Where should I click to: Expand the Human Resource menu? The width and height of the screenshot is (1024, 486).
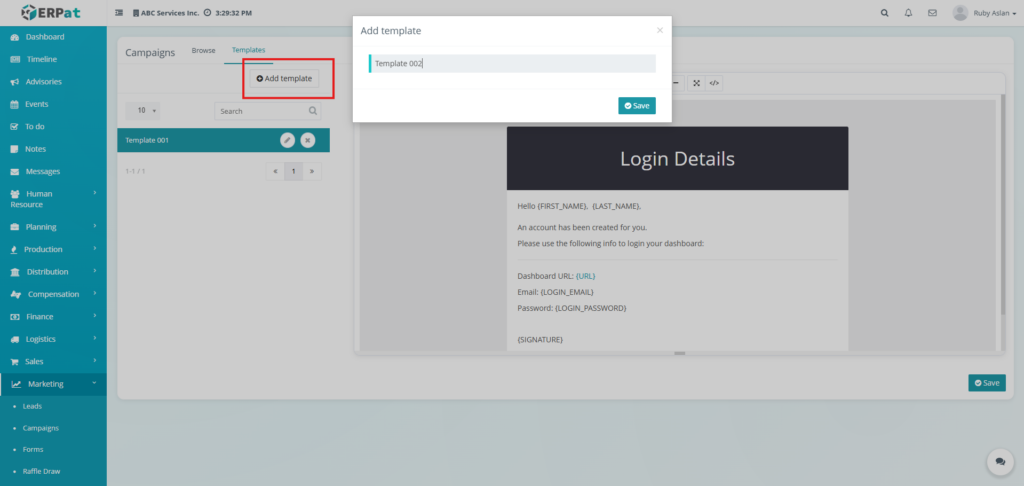tap(54, 199)
